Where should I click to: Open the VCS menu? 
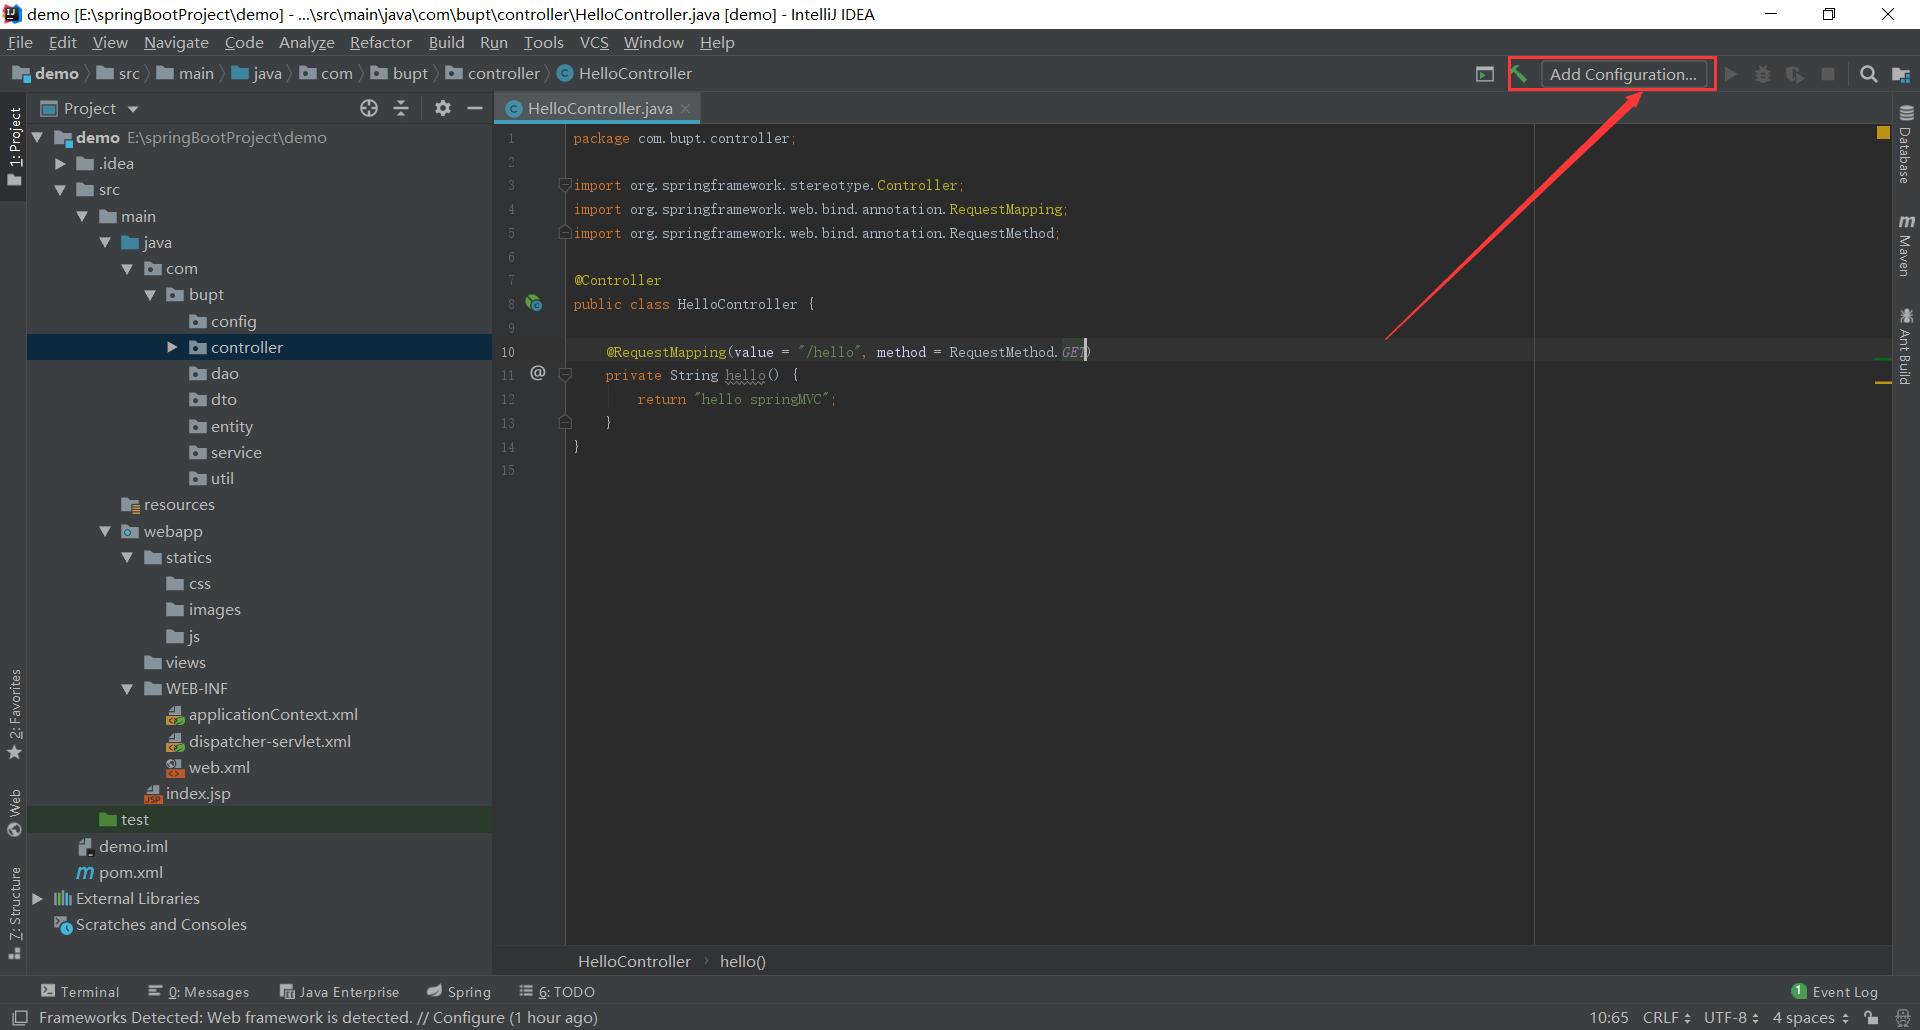pos(594,42)
